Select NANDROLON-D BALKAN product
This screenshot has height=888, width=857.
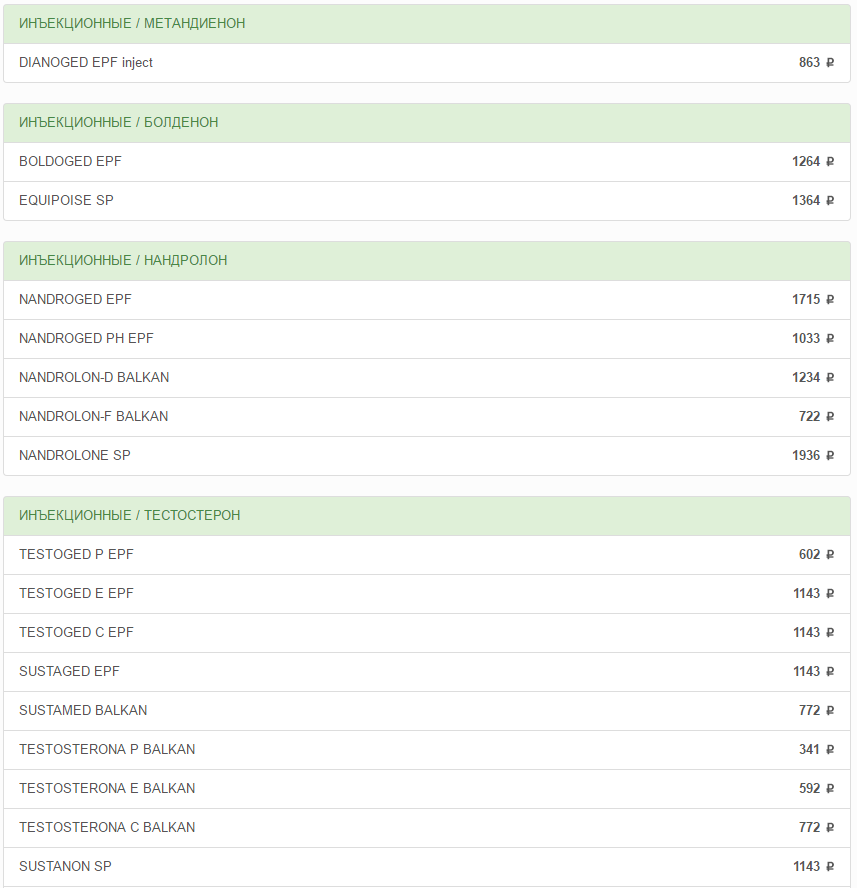(x=94, y=378)
